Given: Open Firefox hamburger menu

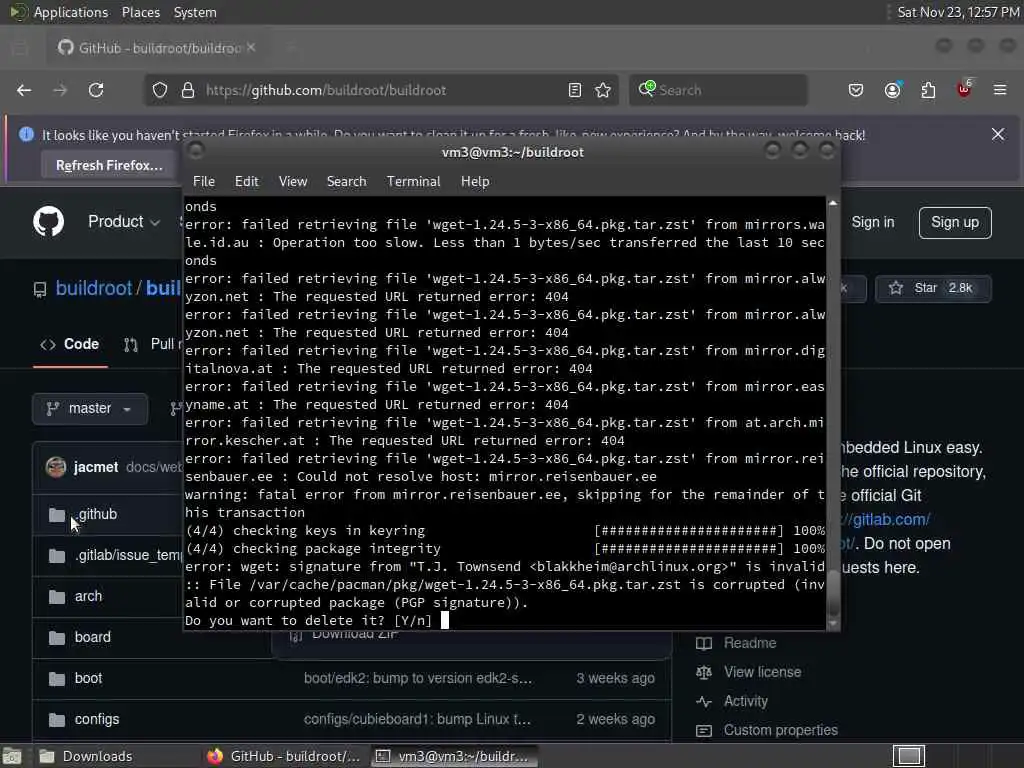Looking at the screenshot, I should tap(1000, 90).
